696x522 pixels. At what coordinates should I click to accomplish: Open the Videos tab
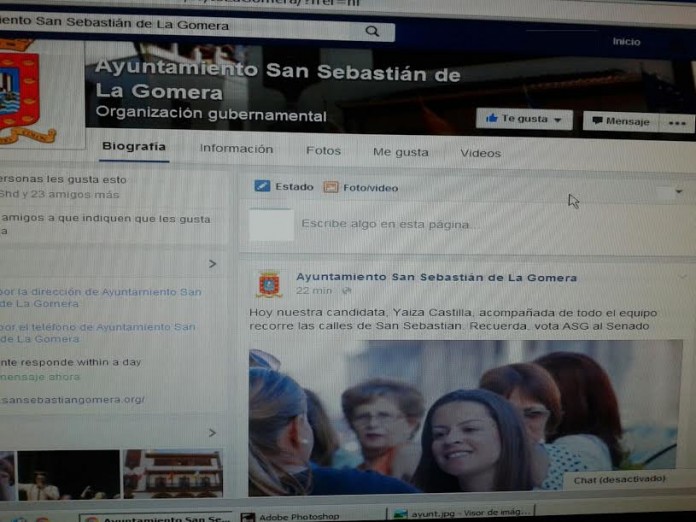click(x=480, y=153)
